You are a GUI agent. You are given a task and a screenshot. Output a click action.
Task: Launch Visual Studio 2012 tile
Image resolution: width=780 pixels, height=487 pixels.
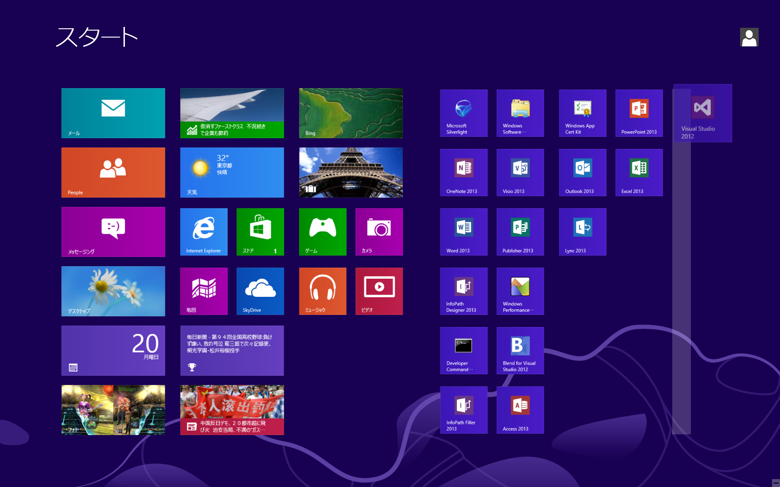coord(702,113)
